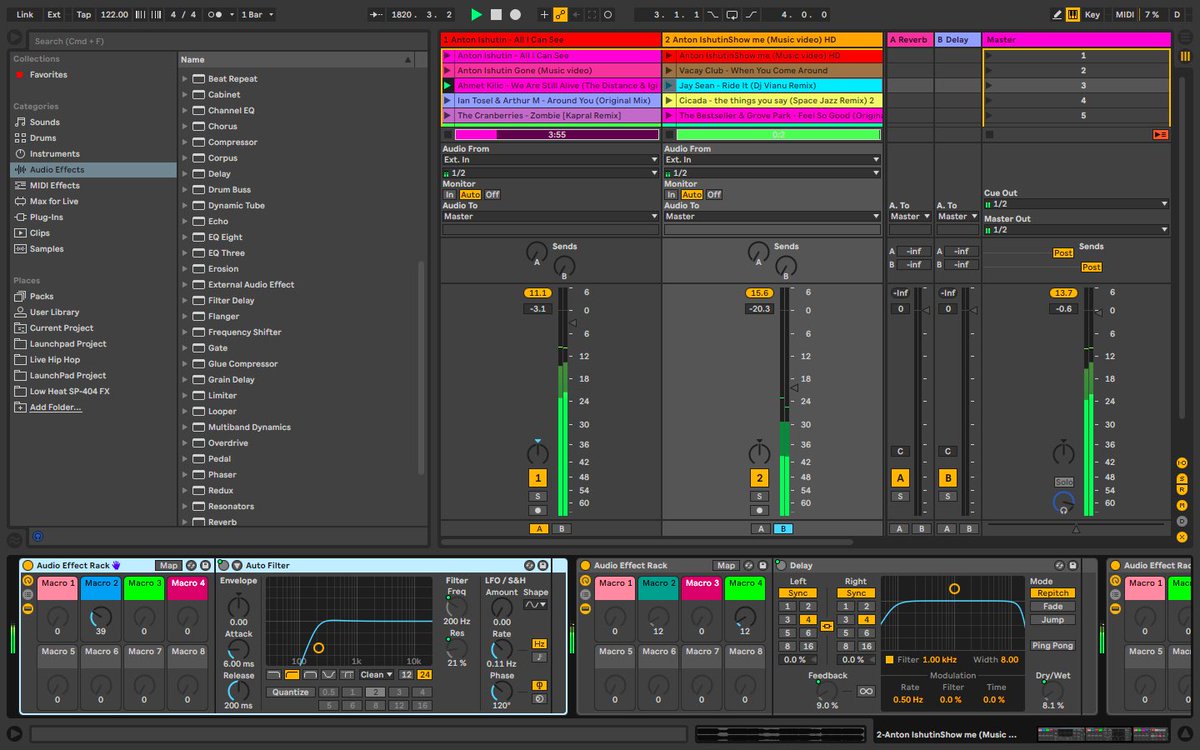
Task: Click Add Folder in Places
Action: tap(55, 407)
